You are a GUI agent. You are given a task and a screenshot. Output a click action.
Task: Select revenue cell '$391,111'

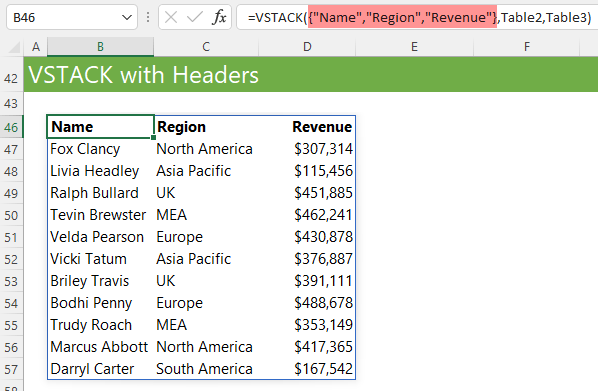pos(307,281)
